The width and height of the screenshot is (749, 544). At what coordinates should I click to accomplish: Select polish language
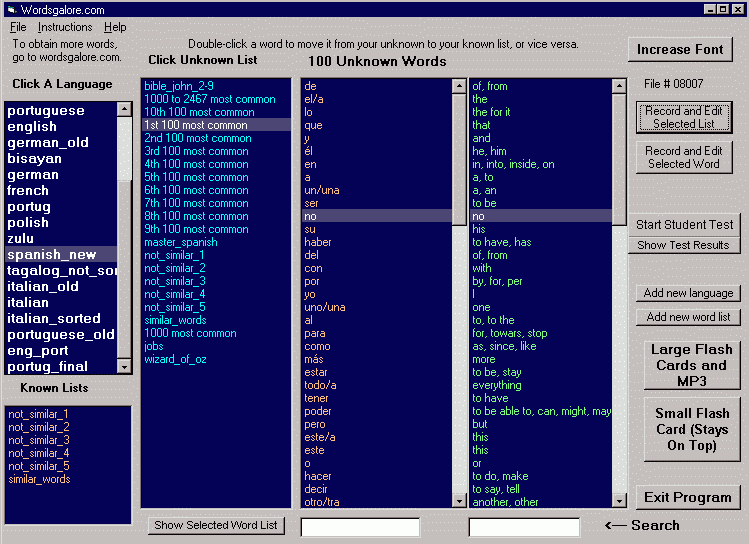pyautogui.click(x=61, y=223)
